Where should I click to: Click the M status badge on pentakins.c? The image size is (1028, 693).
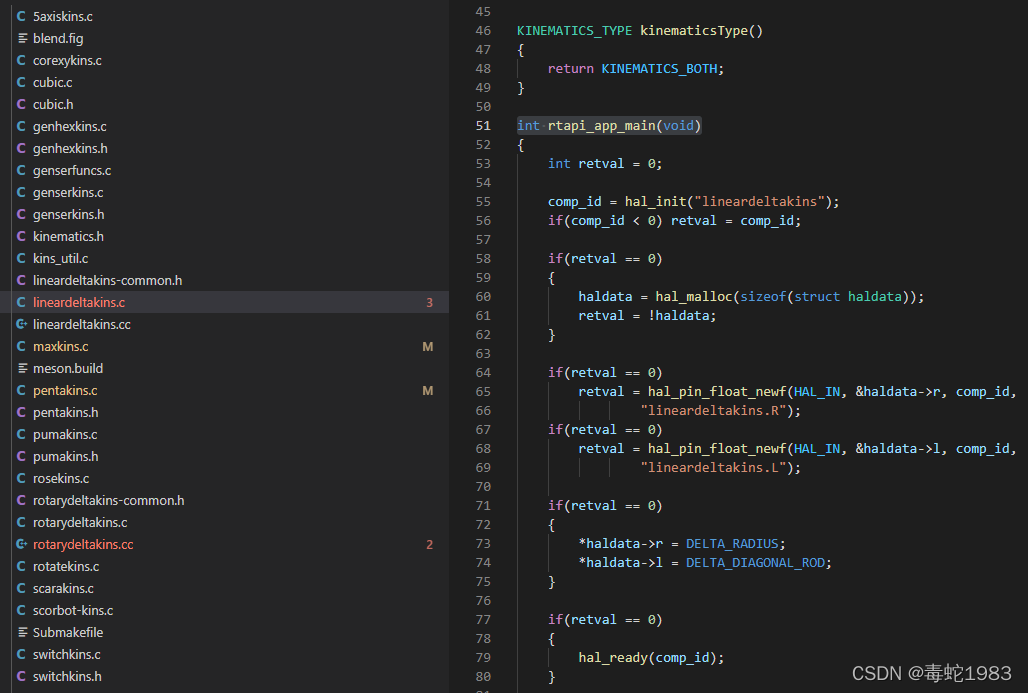(x=427, y=390)
